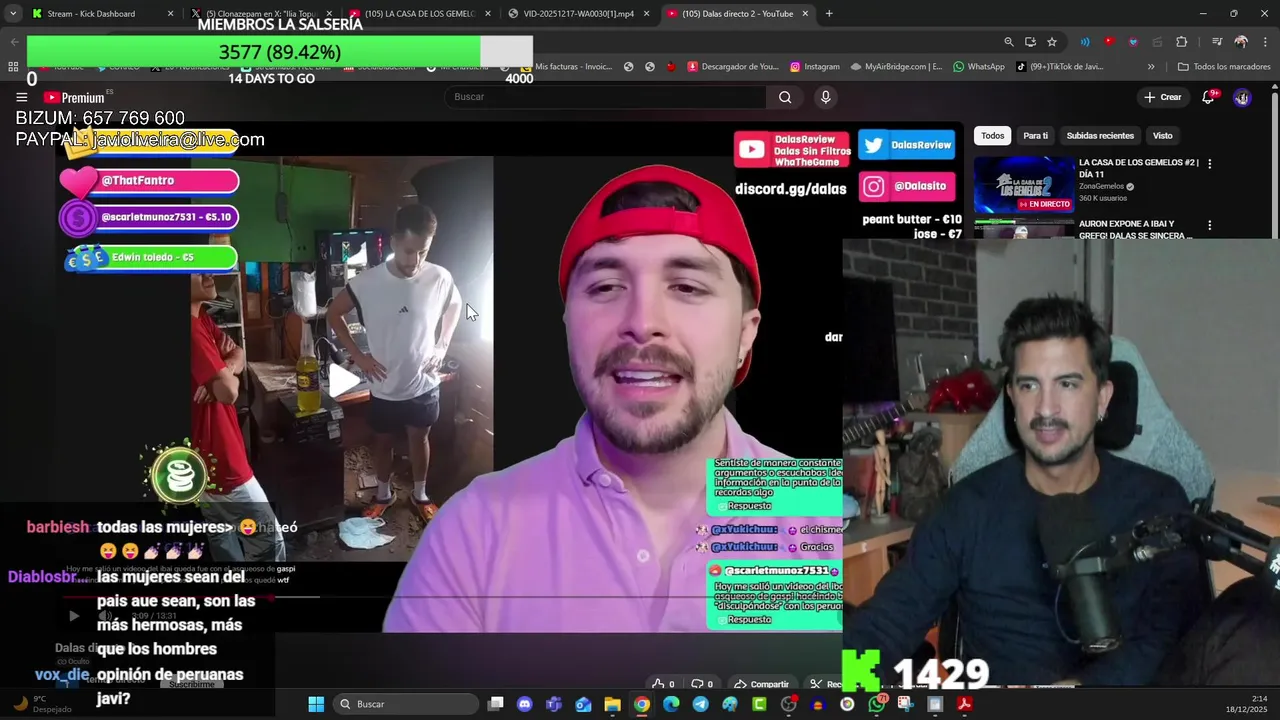The image size is (1280, 720).
Task: Click the Crear button
Action: click(x=1163, y=97)
